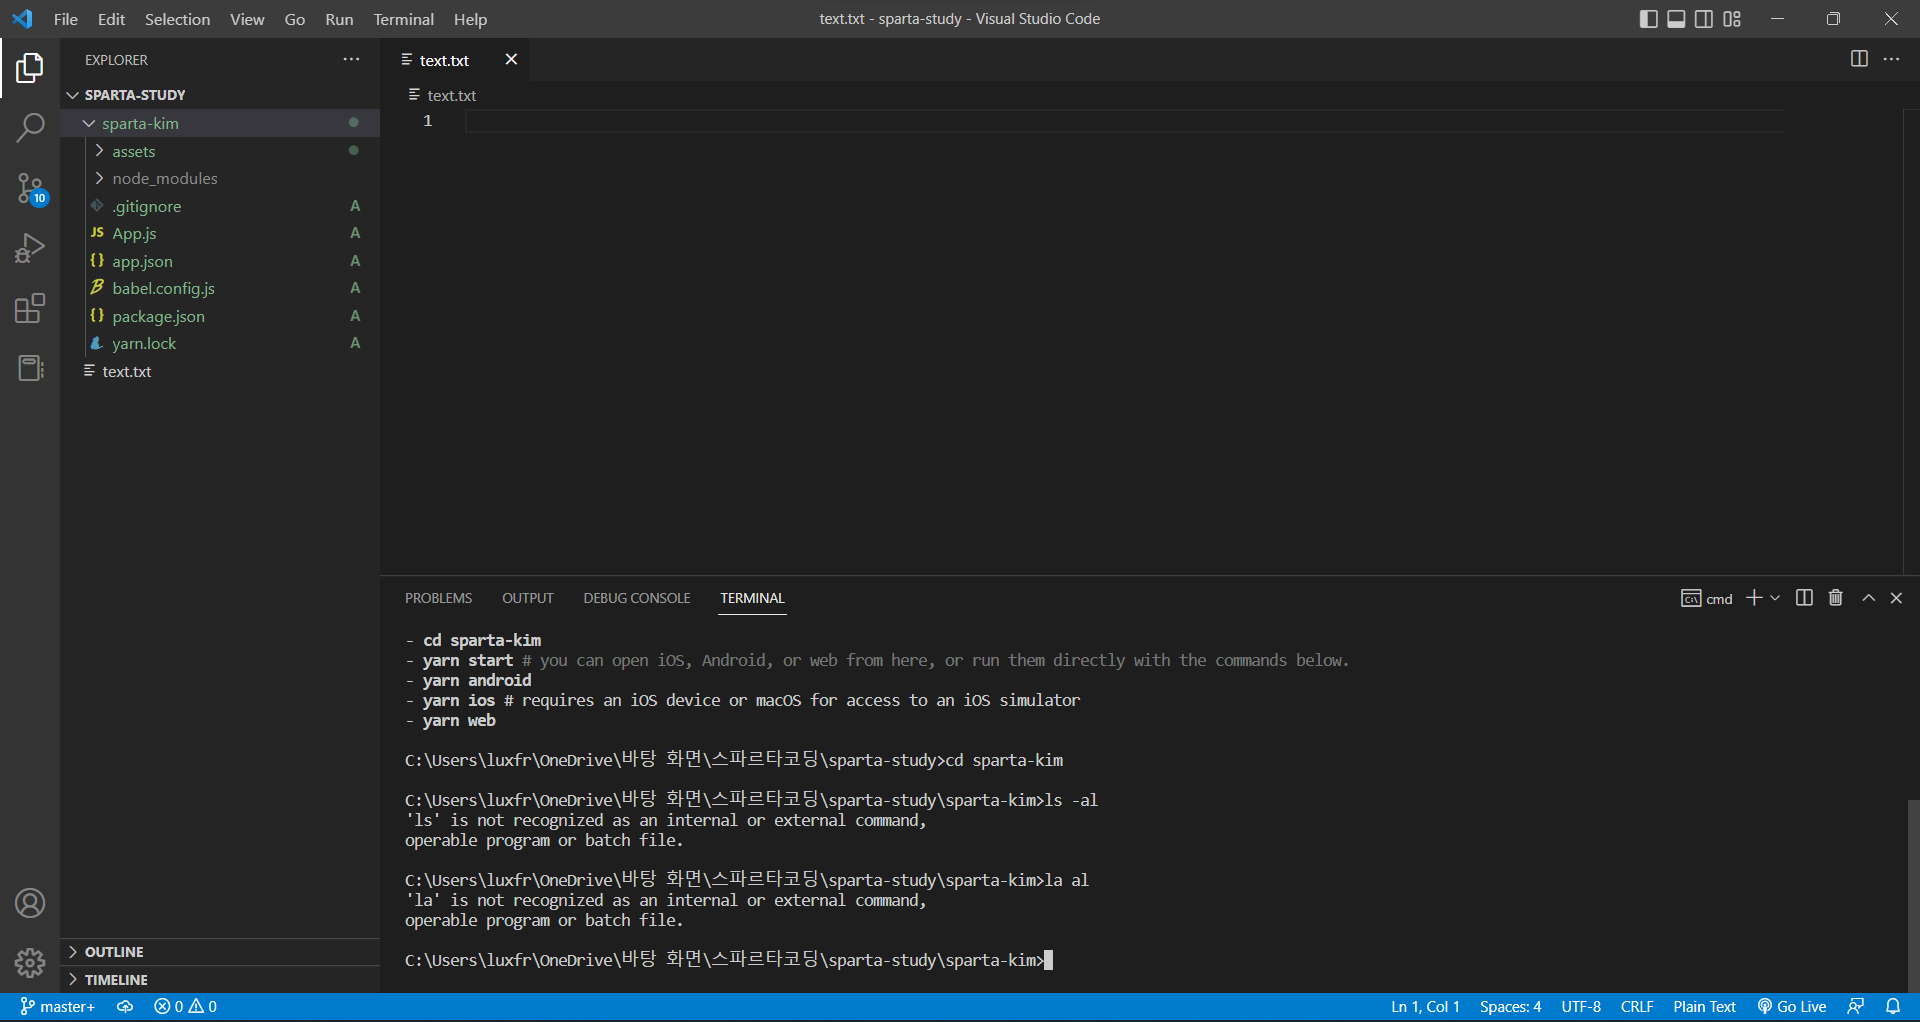
Task: Open Source Control view with 10 changes
Action: tap(30, 188)
